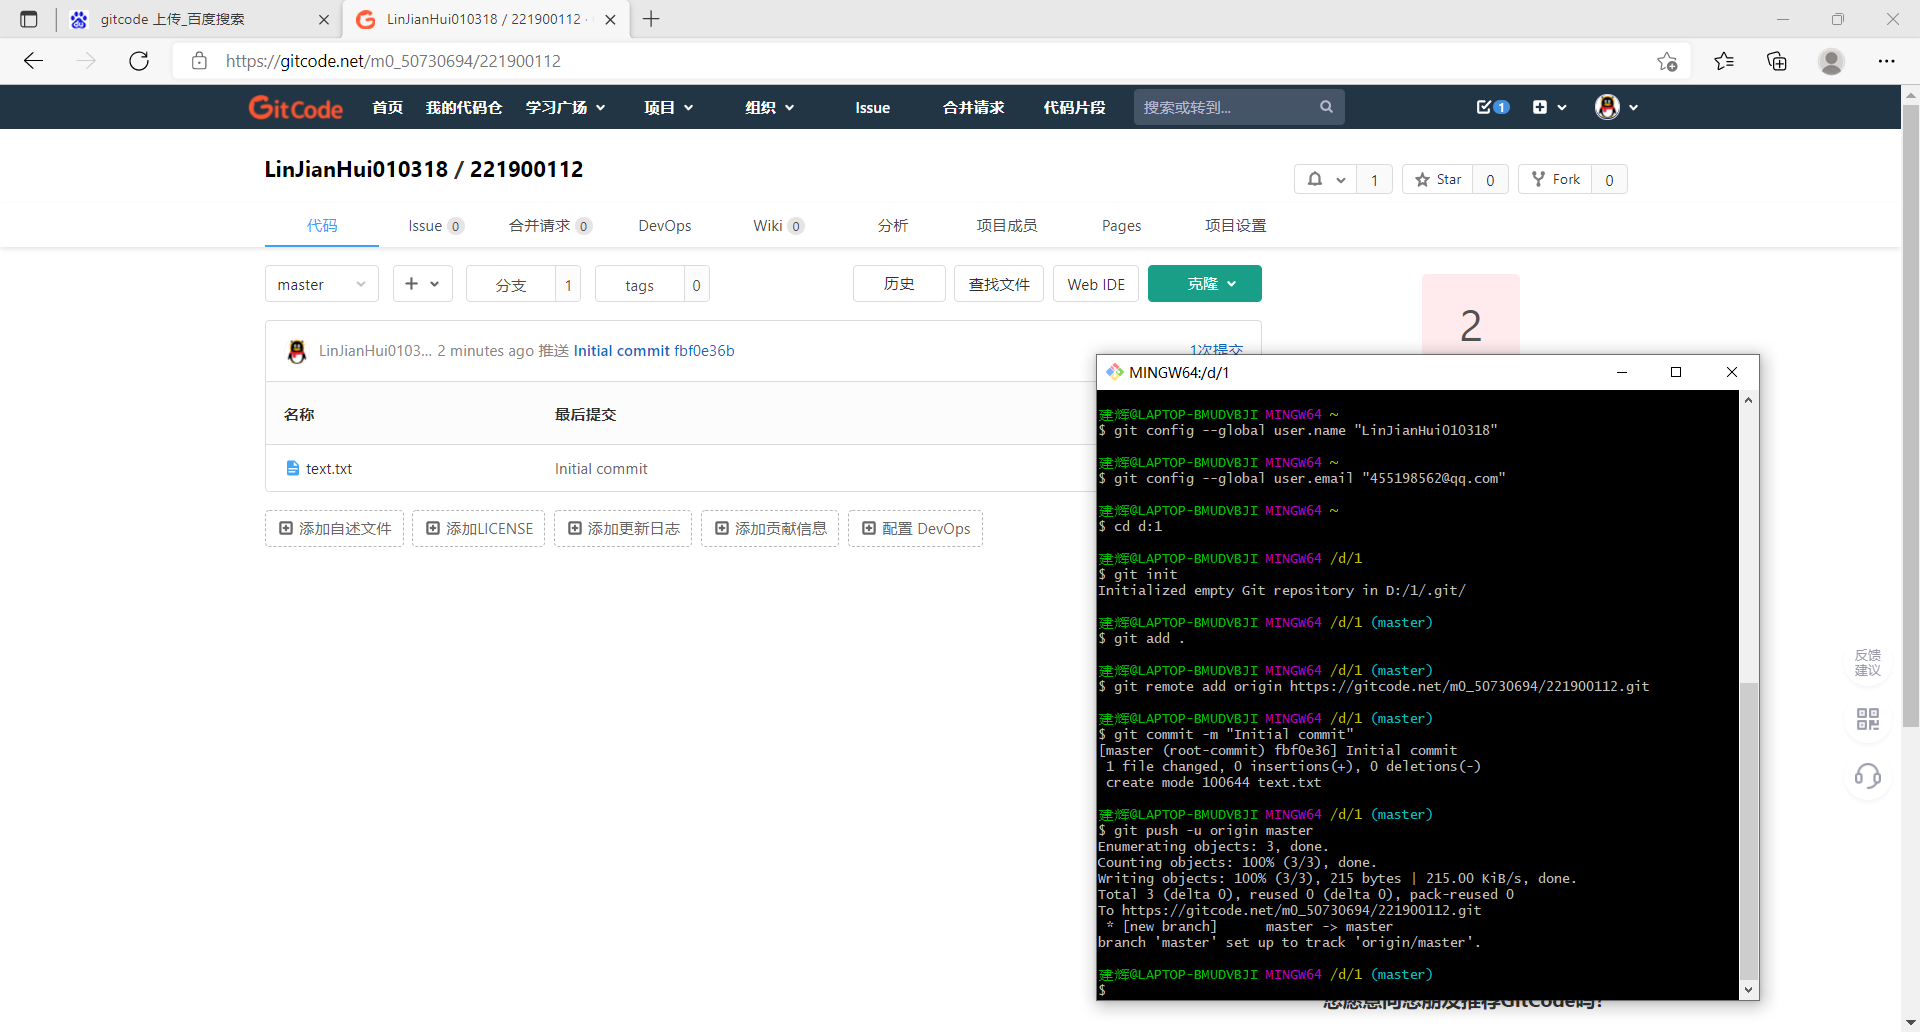
Task: Open the browser profile avatar
Action: click(1831, 61)
